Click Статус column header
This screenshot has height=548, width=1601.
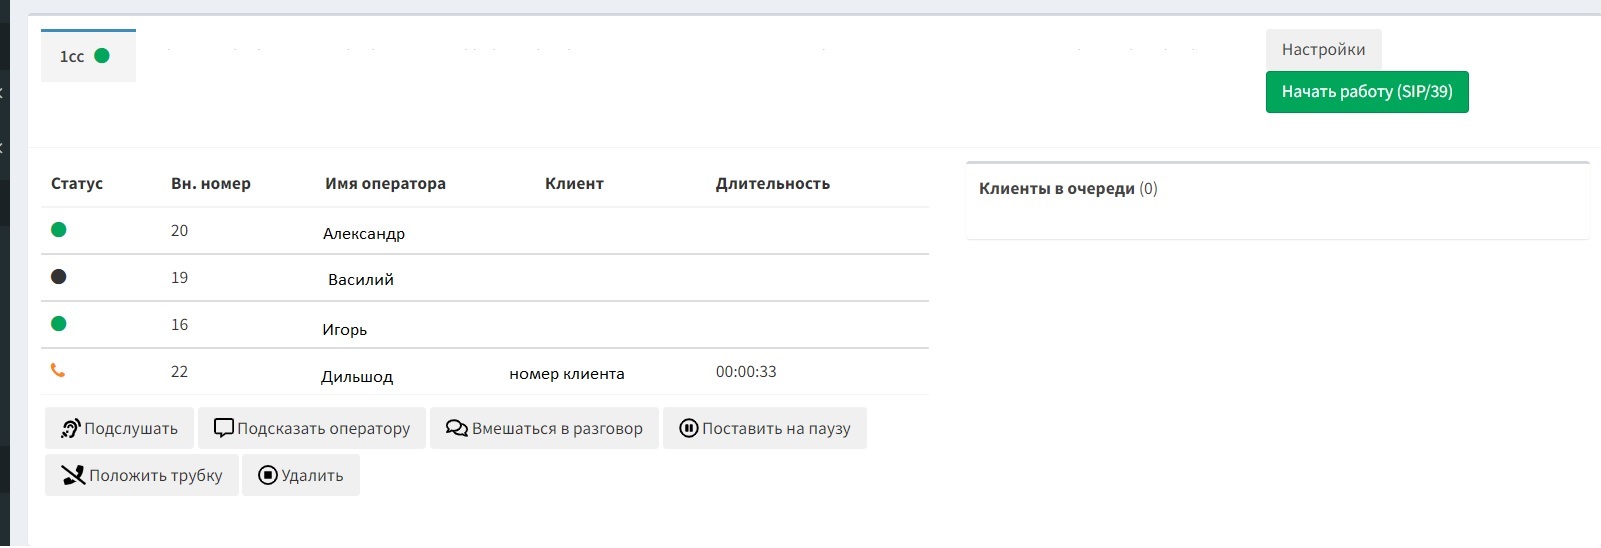[x=77, y=184]
